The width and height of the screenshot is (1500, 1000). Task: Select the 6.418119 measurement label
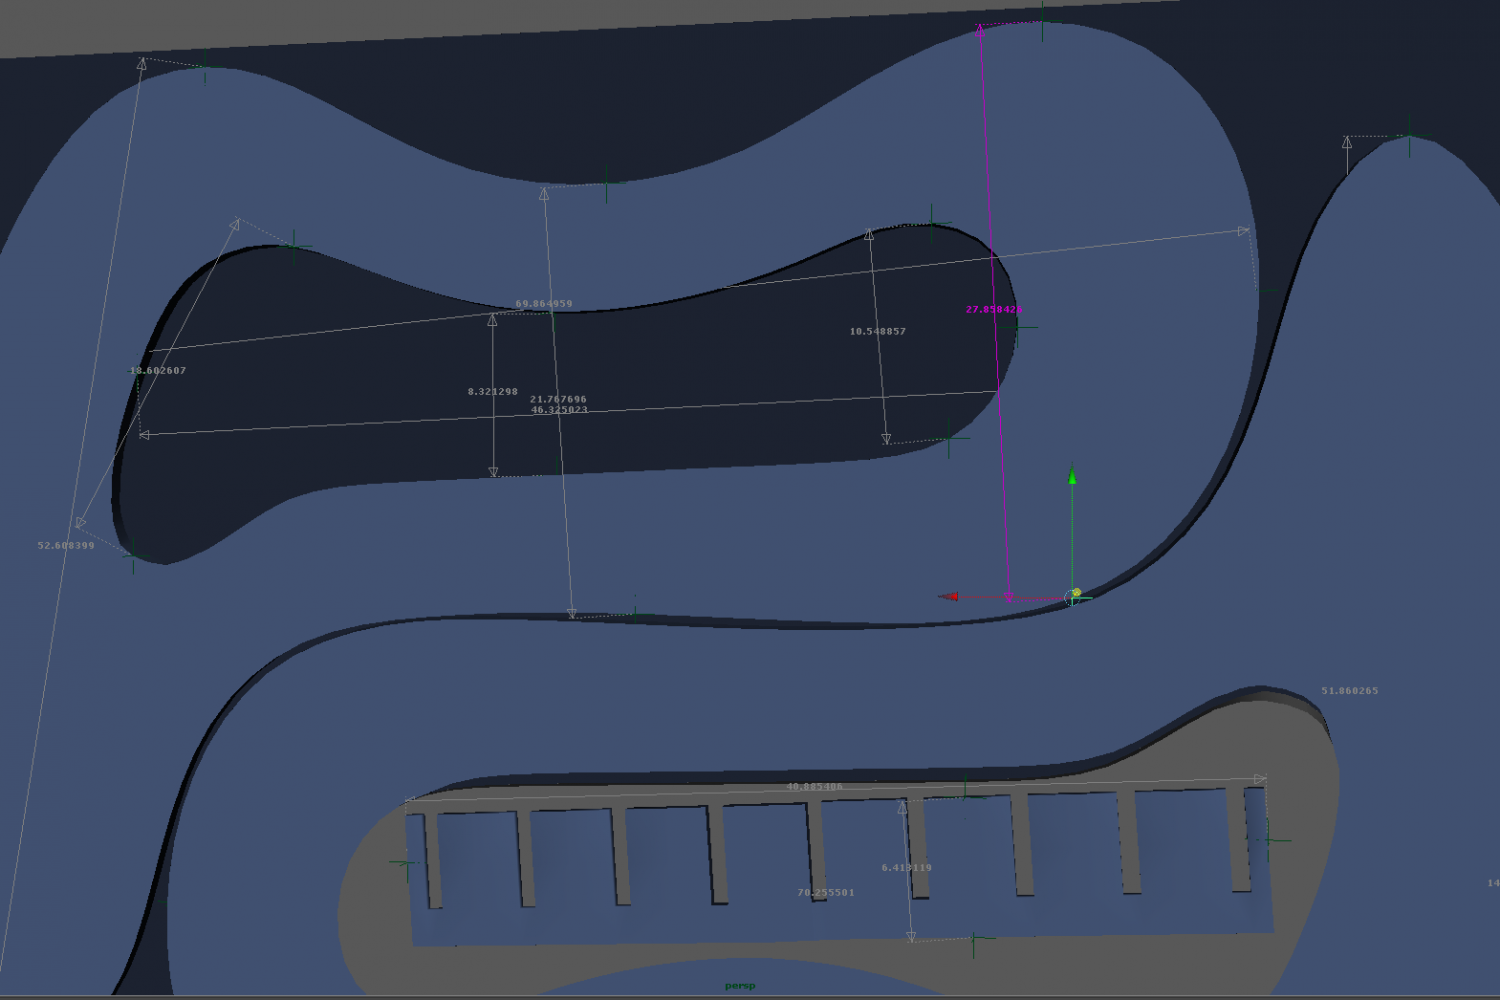pos(906,868)
